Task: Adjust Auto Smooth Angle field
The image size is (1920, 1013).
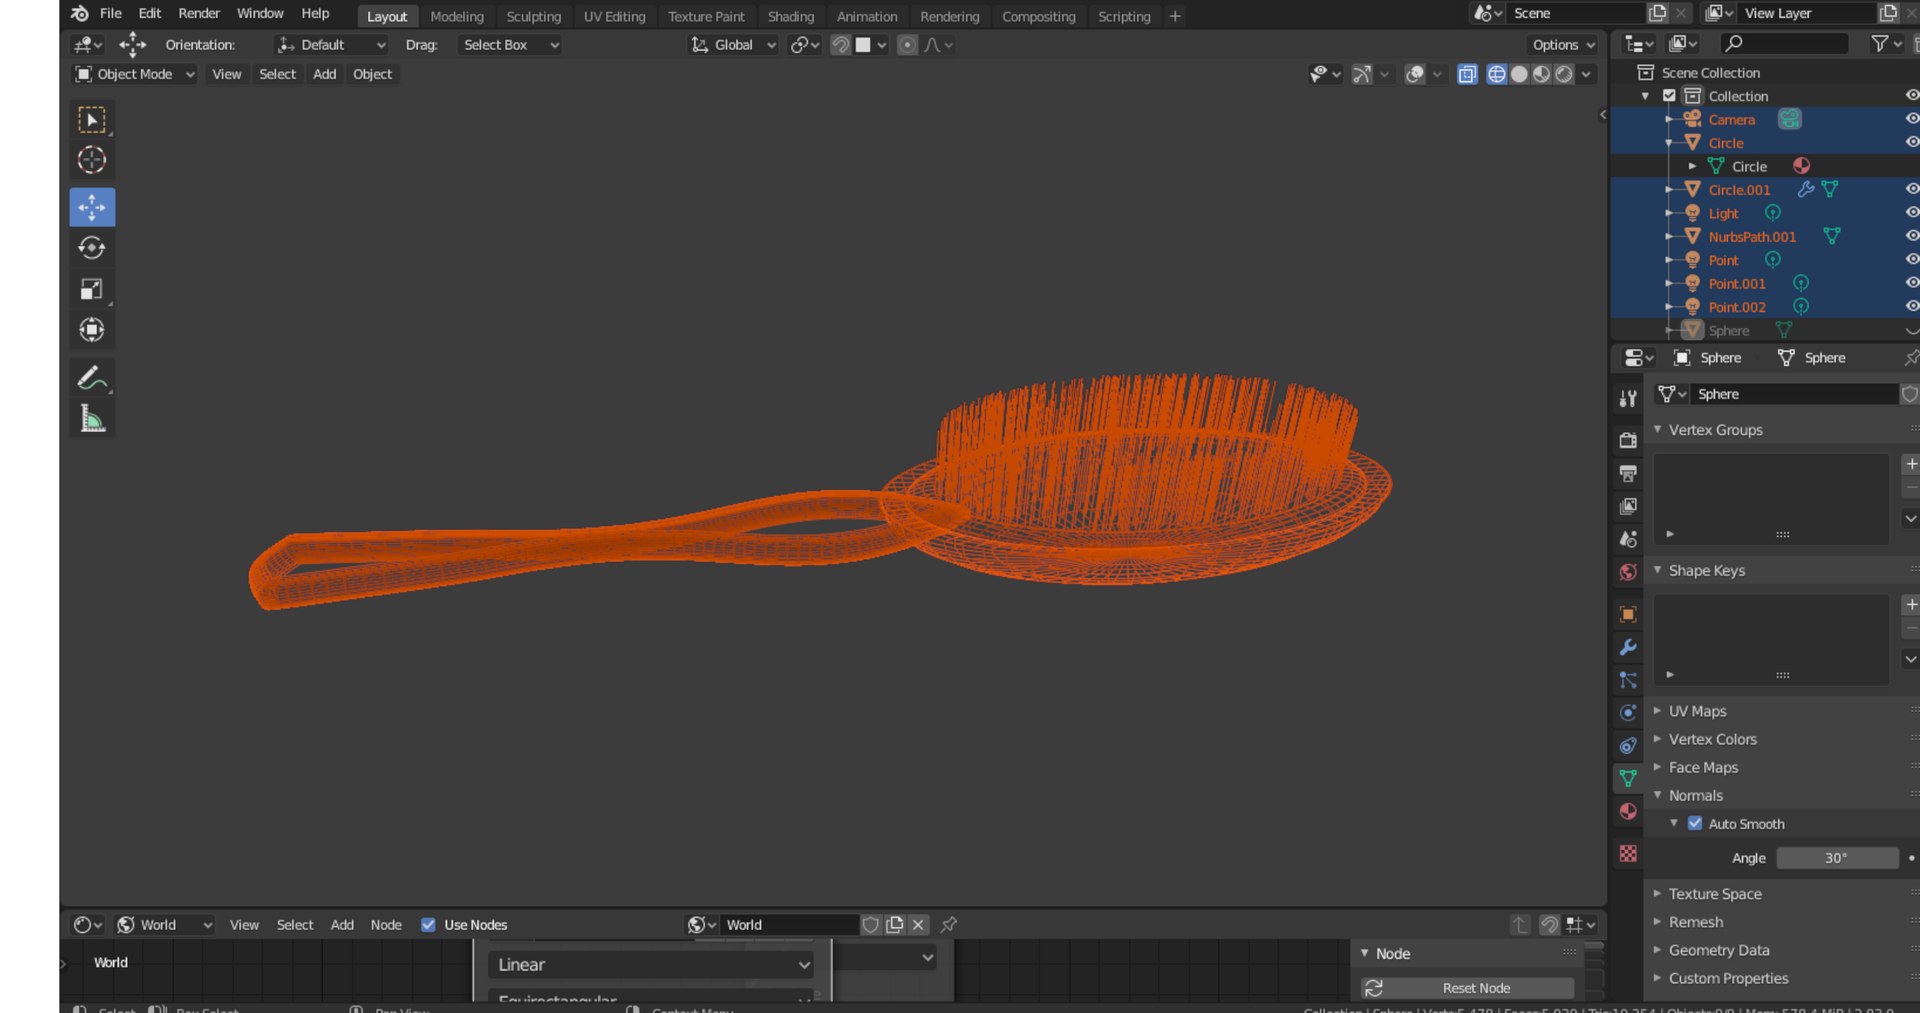Action: 1837,858
